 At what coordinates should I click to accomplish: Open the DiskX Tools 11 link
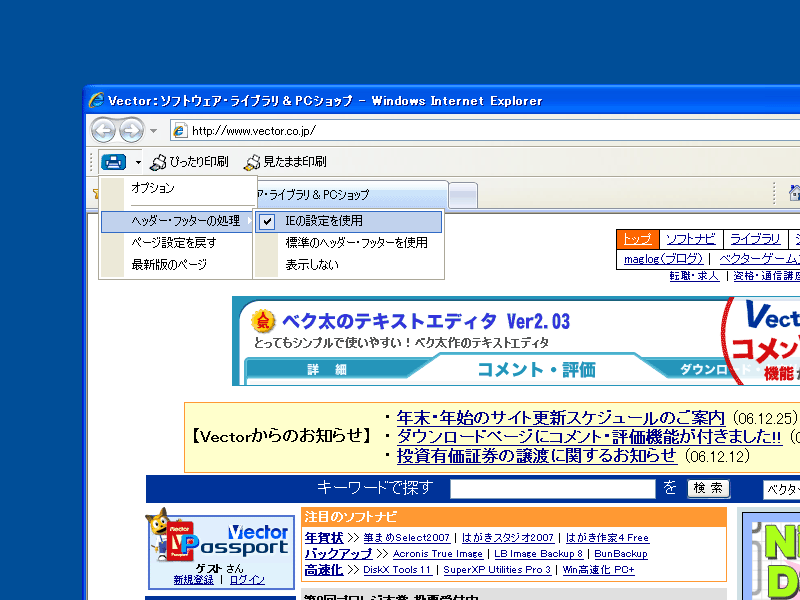pos(397,570)
